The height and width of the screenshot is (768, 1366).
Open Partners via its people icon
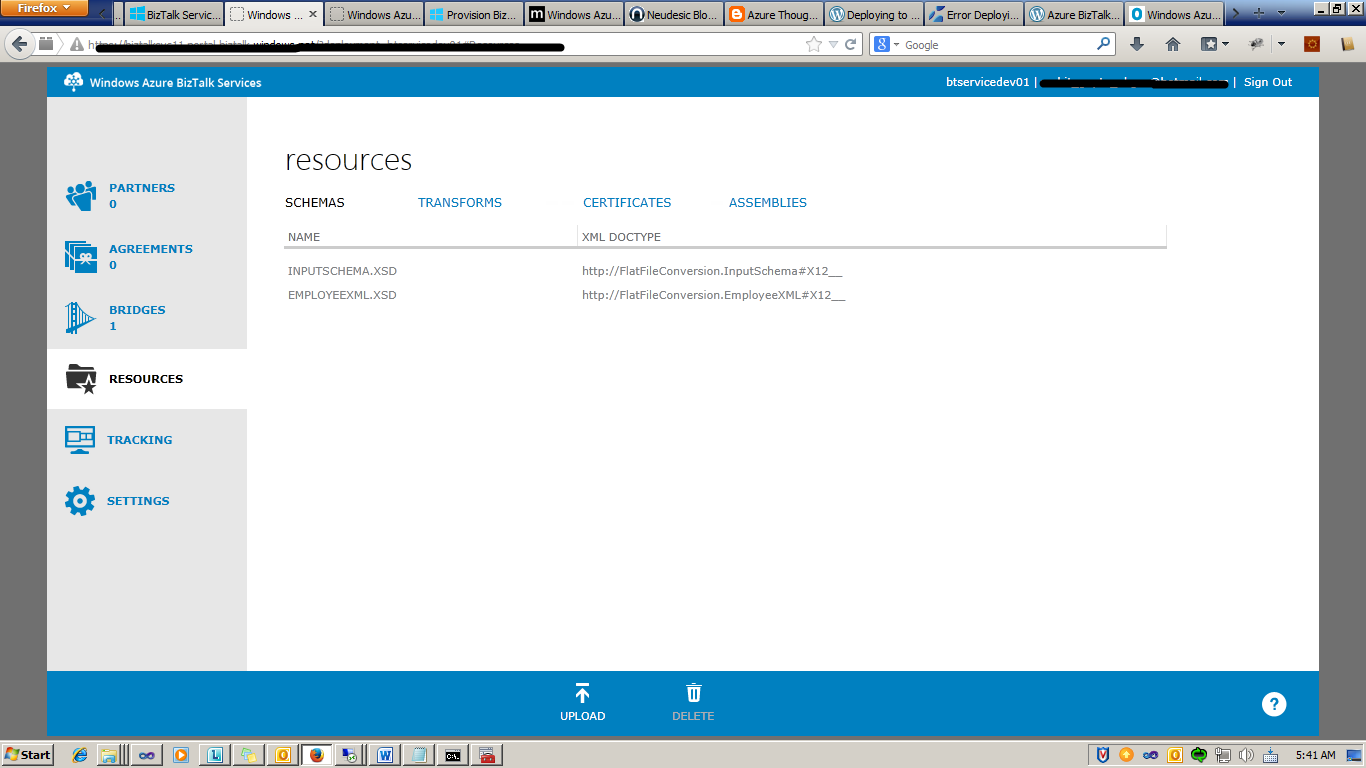(80, 196)
